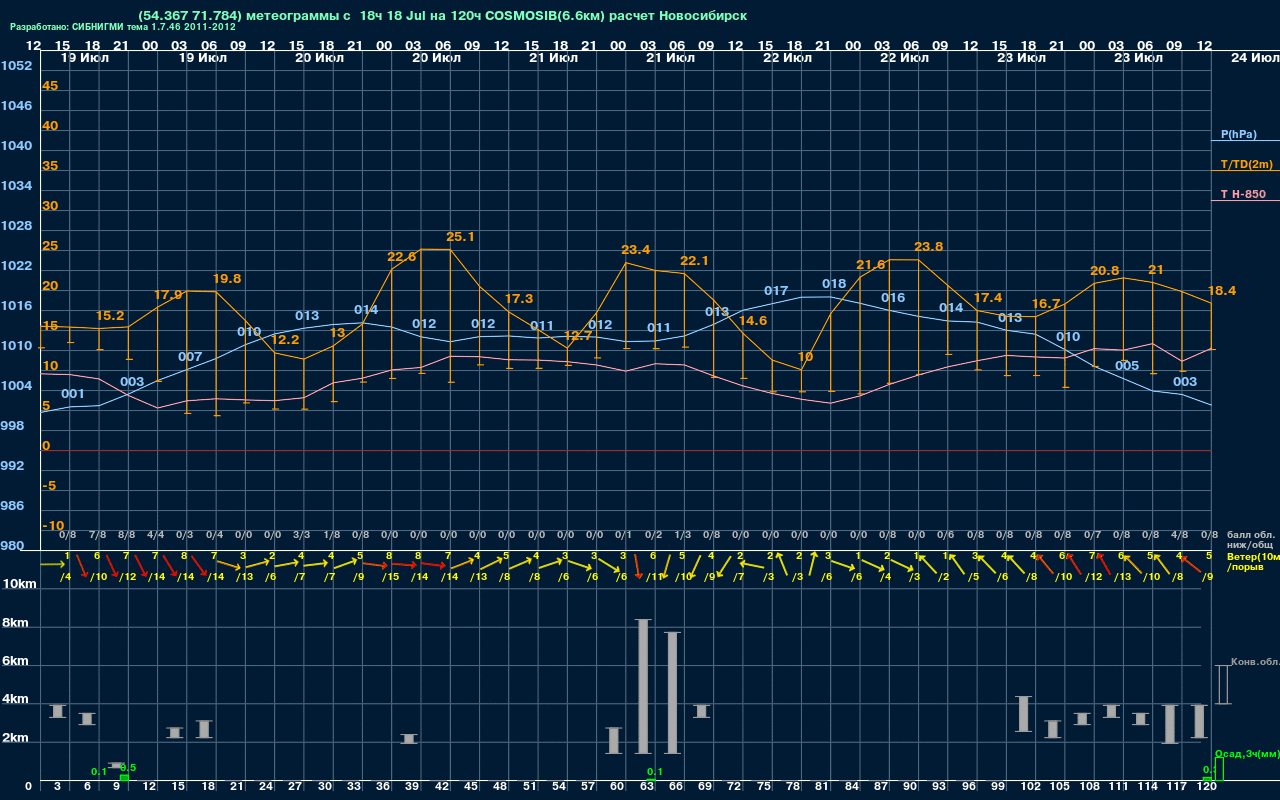Select the 15.2 temperature label
The height and width of the screenshot is (800, 1280).
click(110, 316)
